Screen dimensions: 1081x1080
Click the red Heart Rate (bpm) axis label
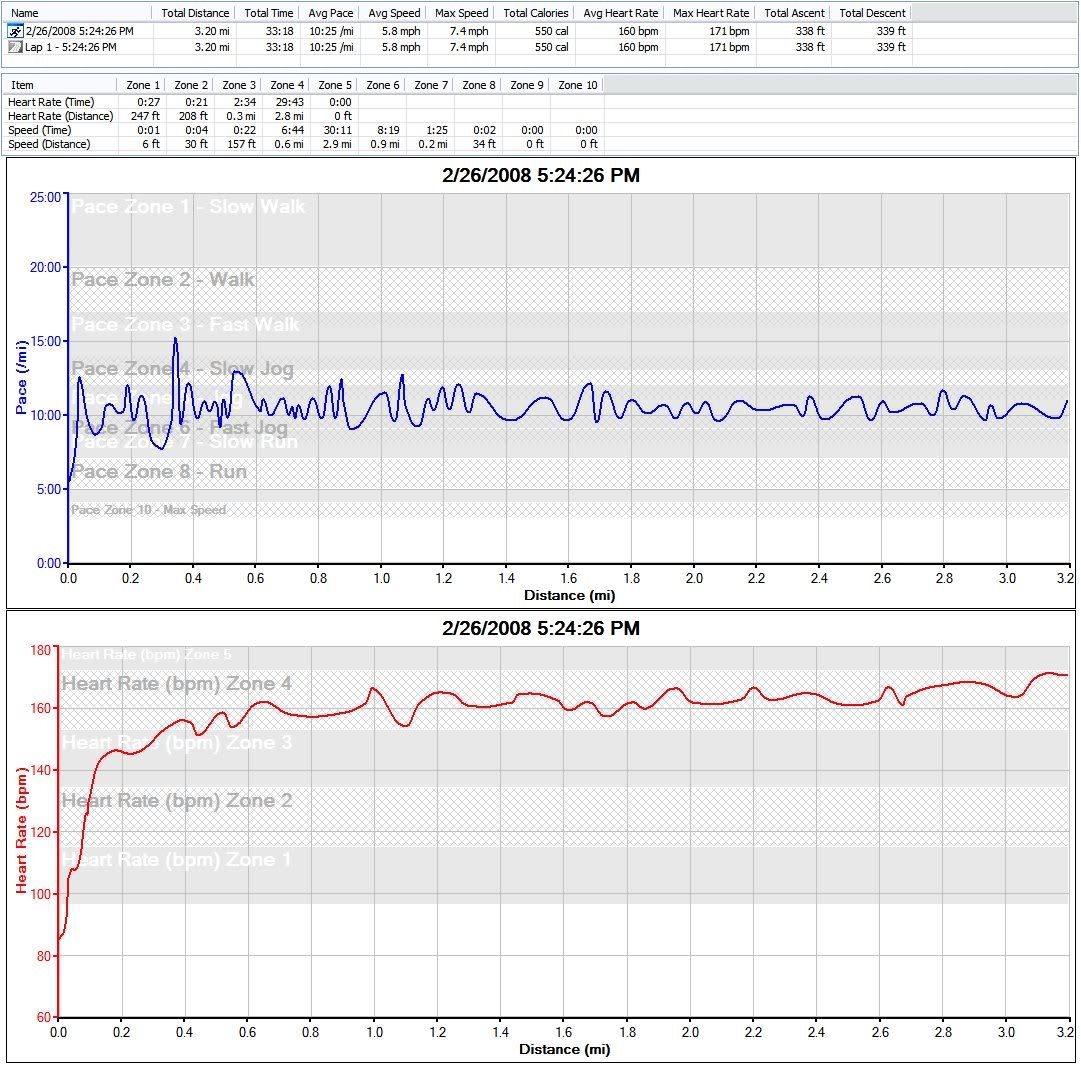(x=22, y=830)
